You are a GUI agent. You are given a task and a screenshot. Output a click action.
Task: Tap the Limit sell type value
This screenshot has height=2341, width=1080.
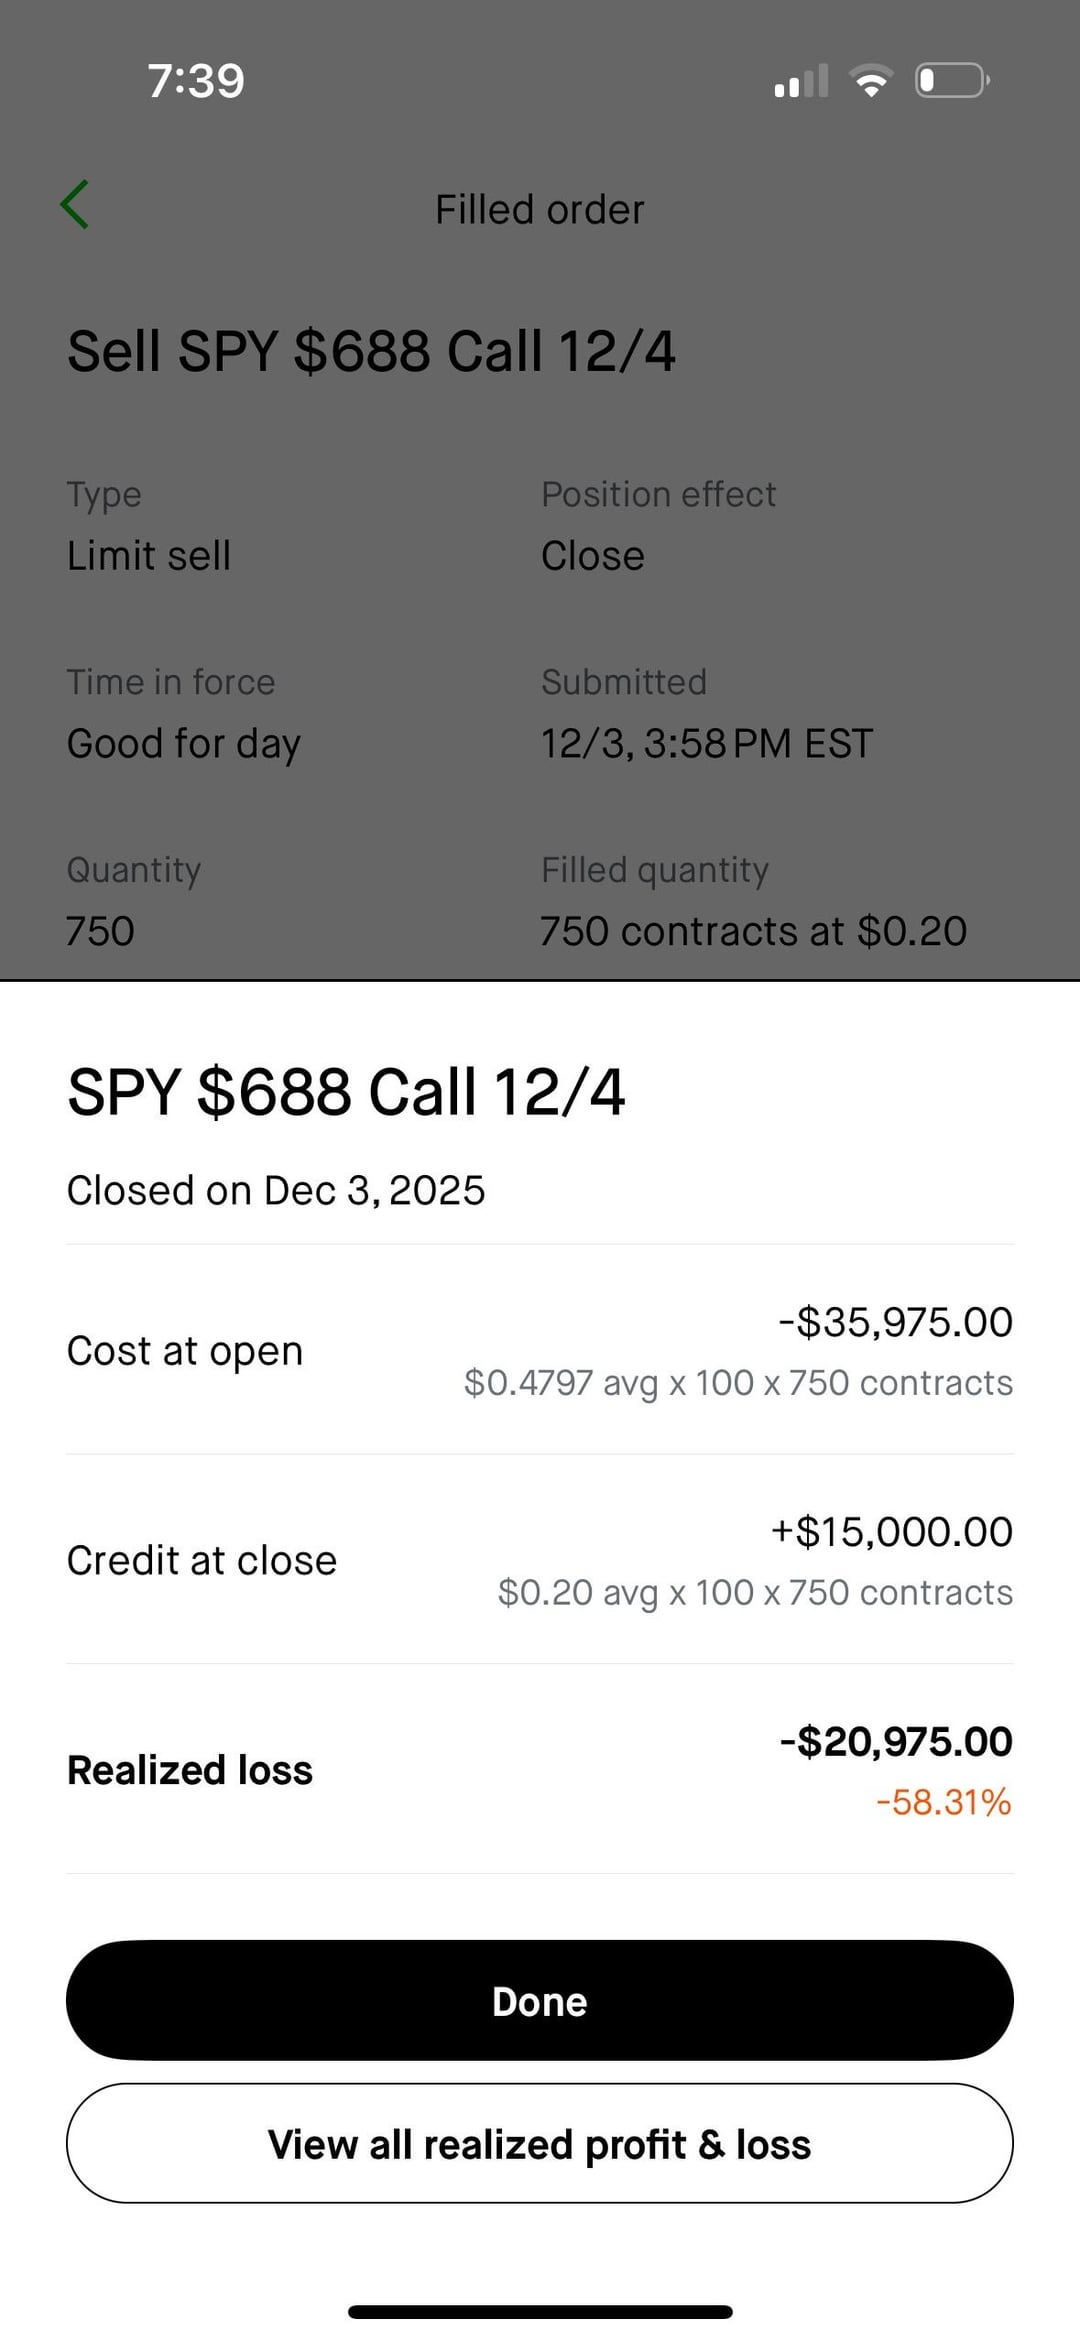149,556
